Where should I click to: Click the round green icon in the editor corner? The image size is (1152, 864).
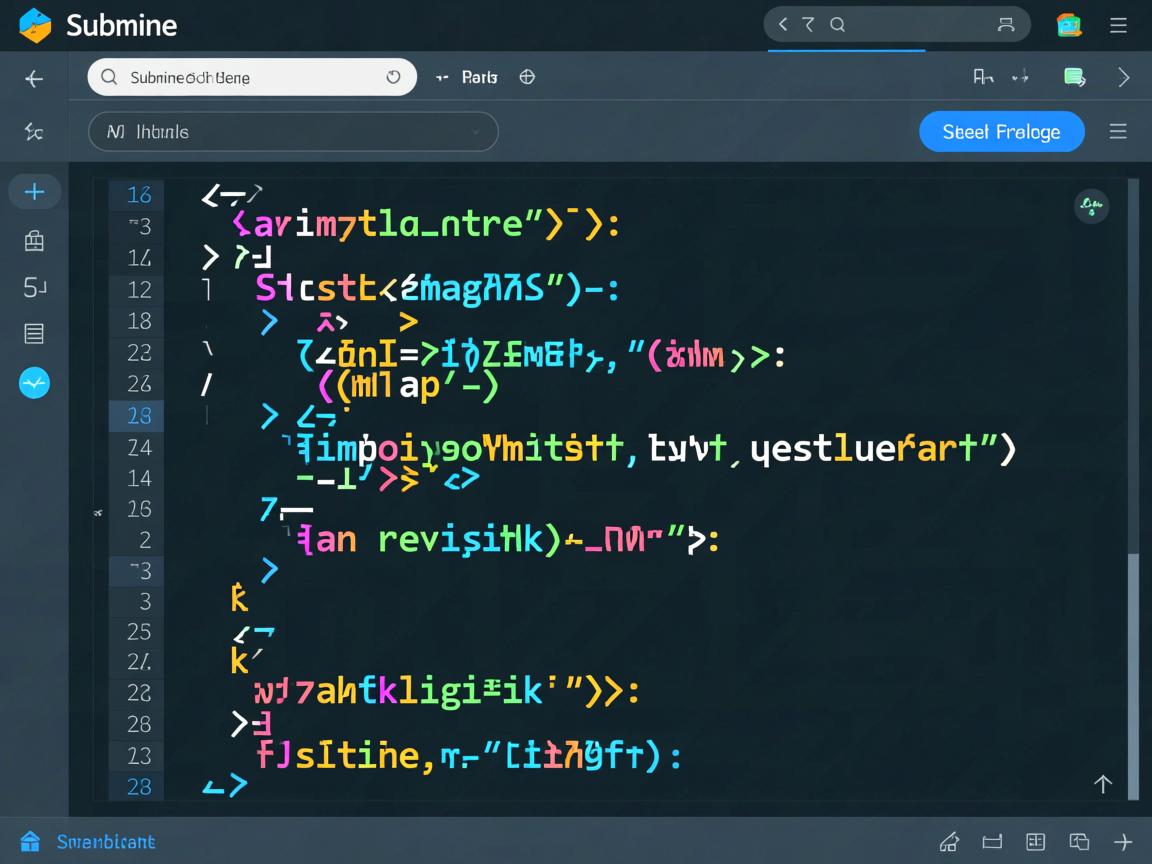pos(1090,206)
